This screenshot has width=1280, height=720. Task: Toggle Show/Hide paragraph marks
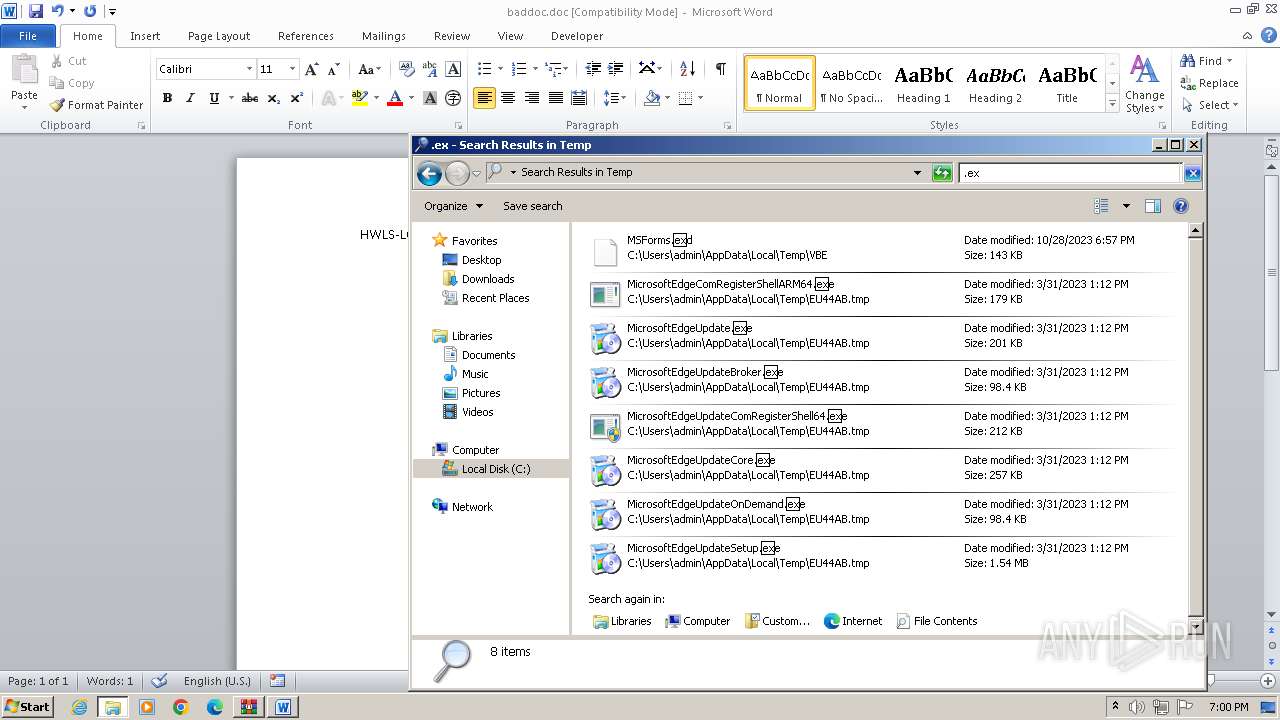coord(720,69)
